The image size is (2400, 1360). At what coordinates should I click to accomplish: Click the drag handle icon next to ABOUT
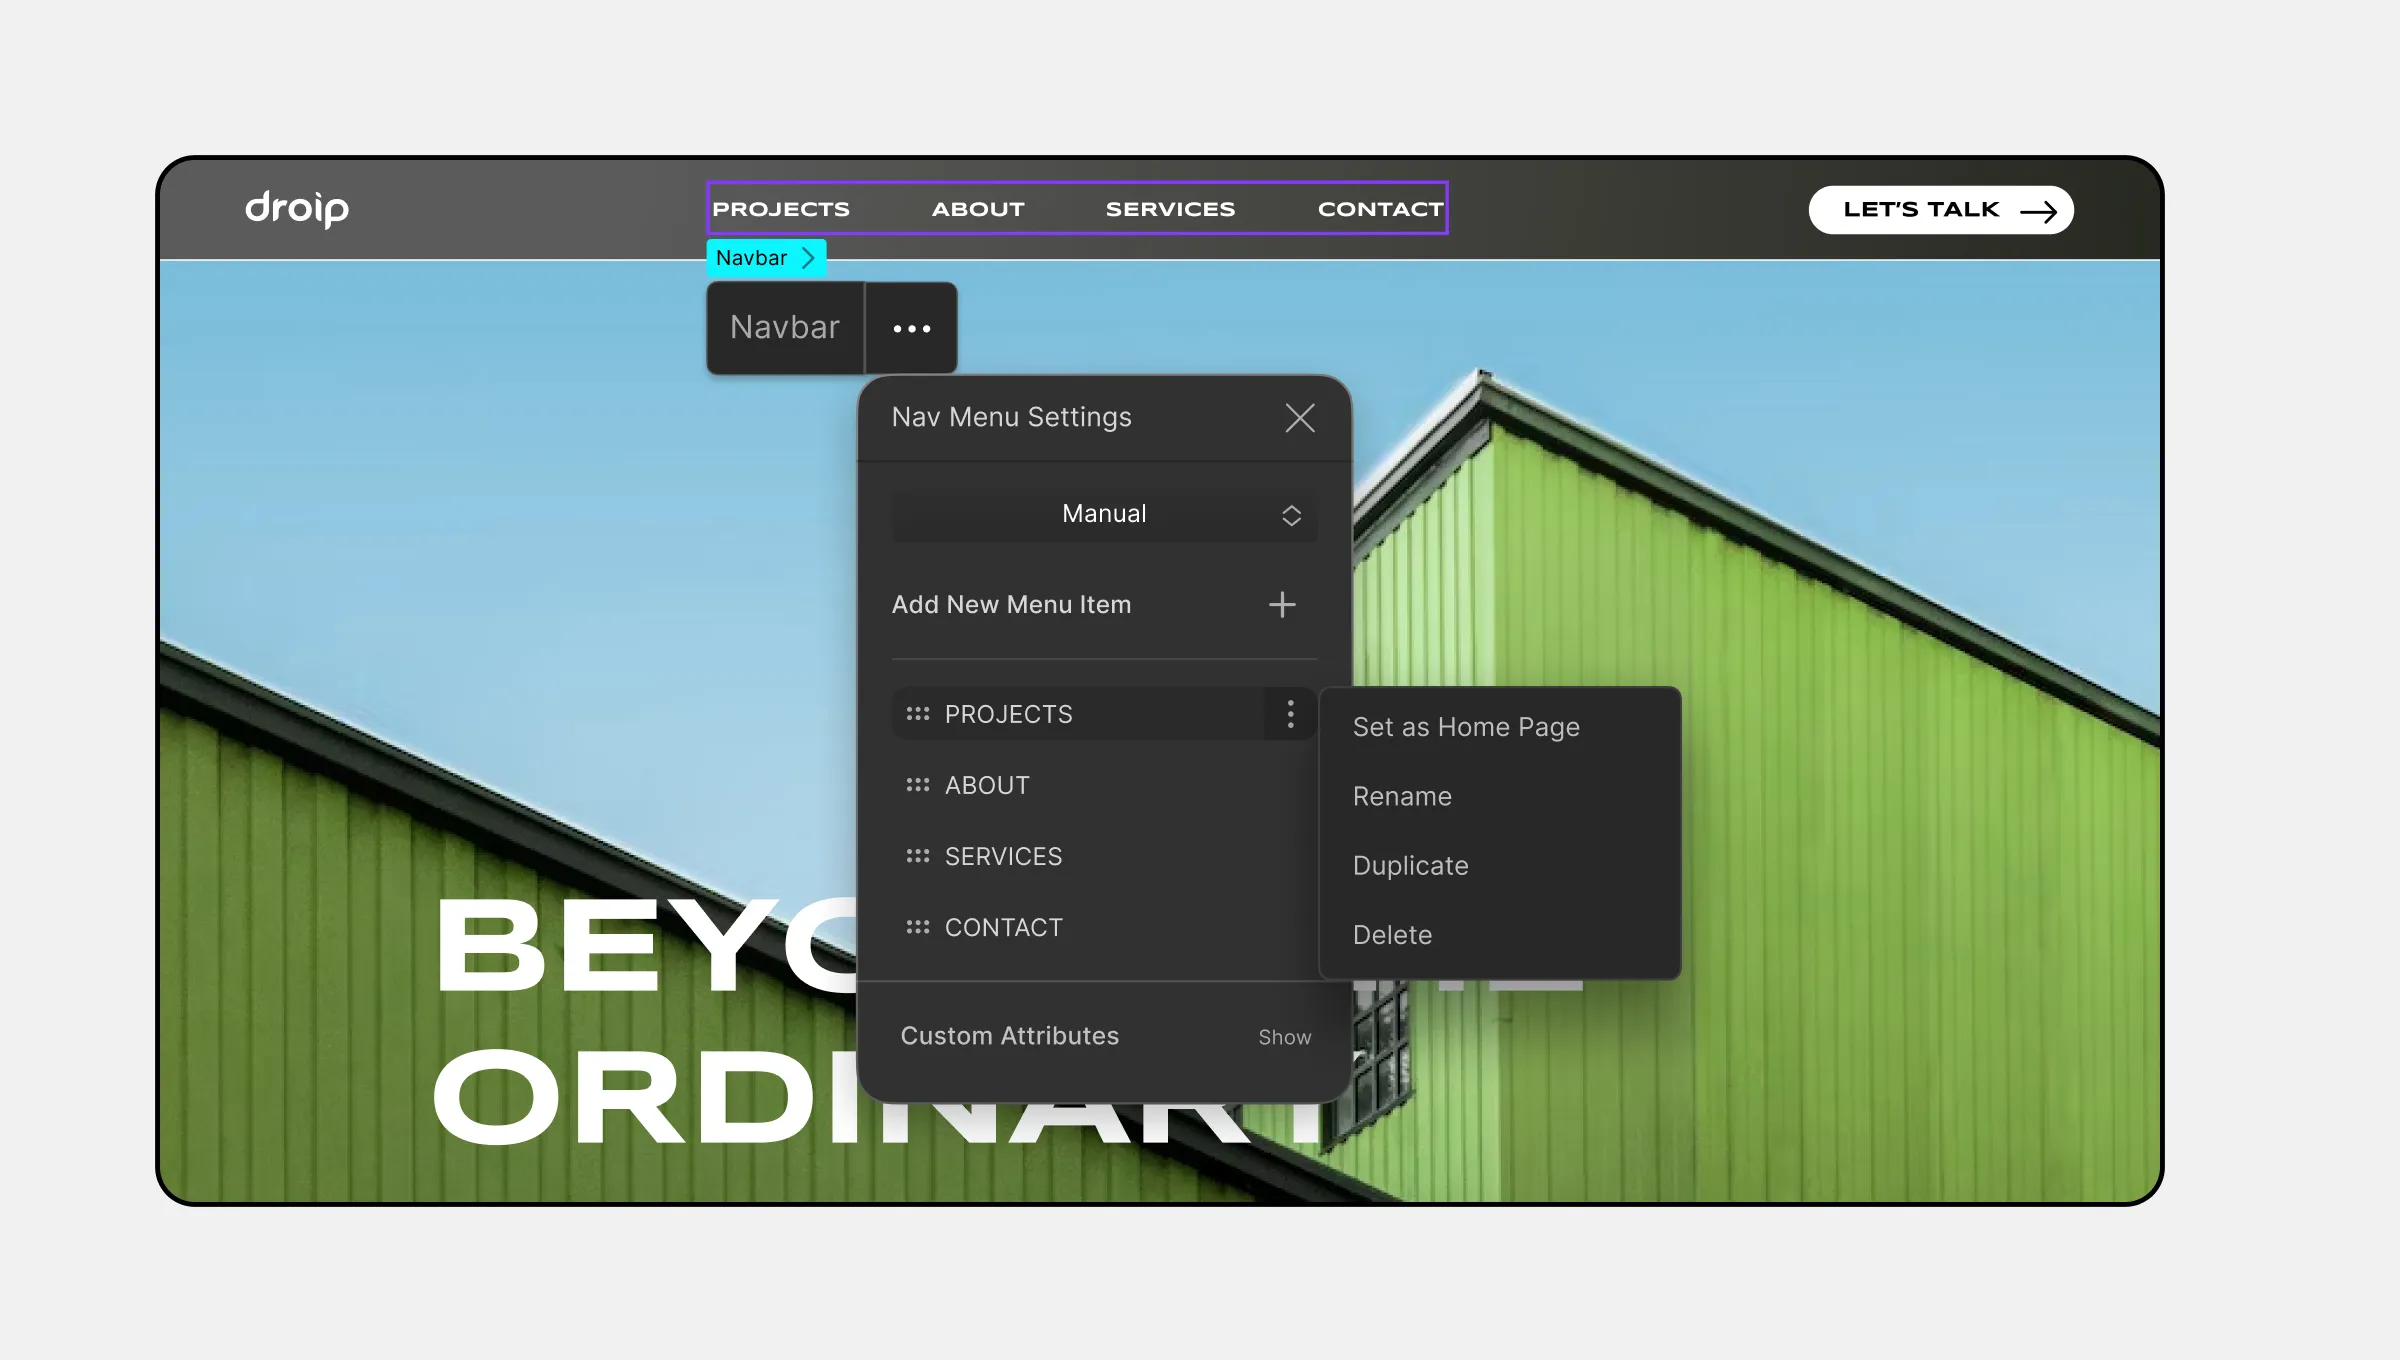pos(916,783)
